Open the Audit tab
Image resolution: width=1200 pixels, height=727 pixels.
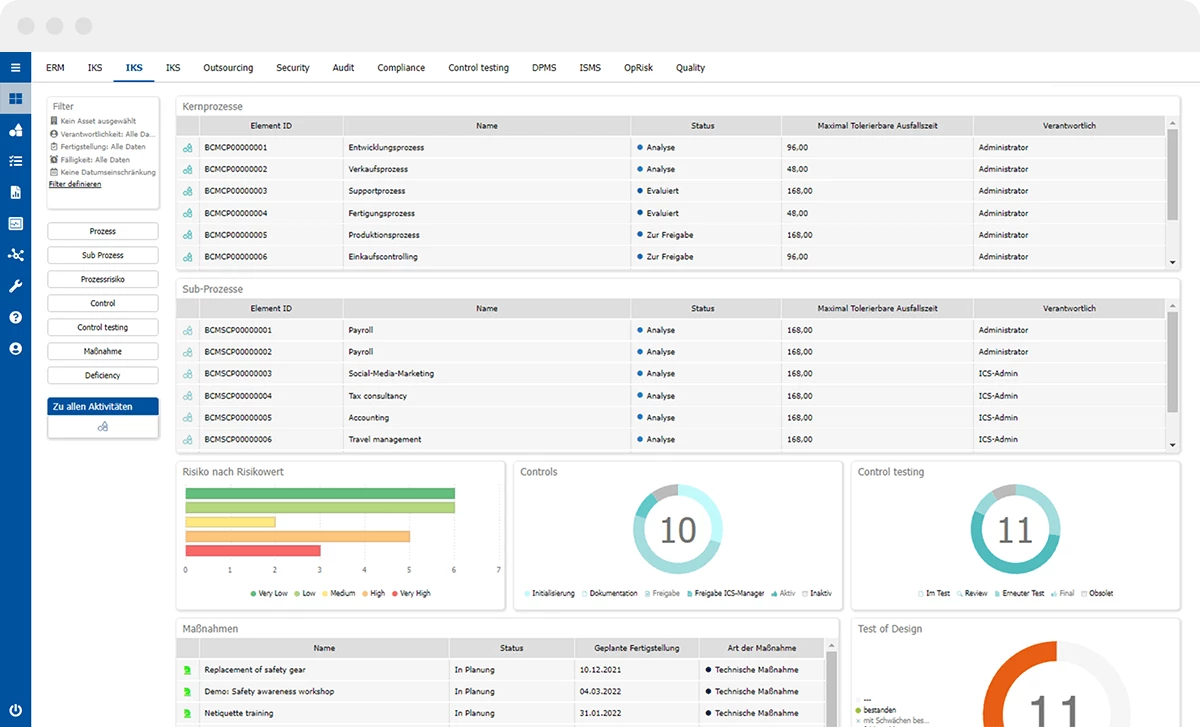point(343,68)
